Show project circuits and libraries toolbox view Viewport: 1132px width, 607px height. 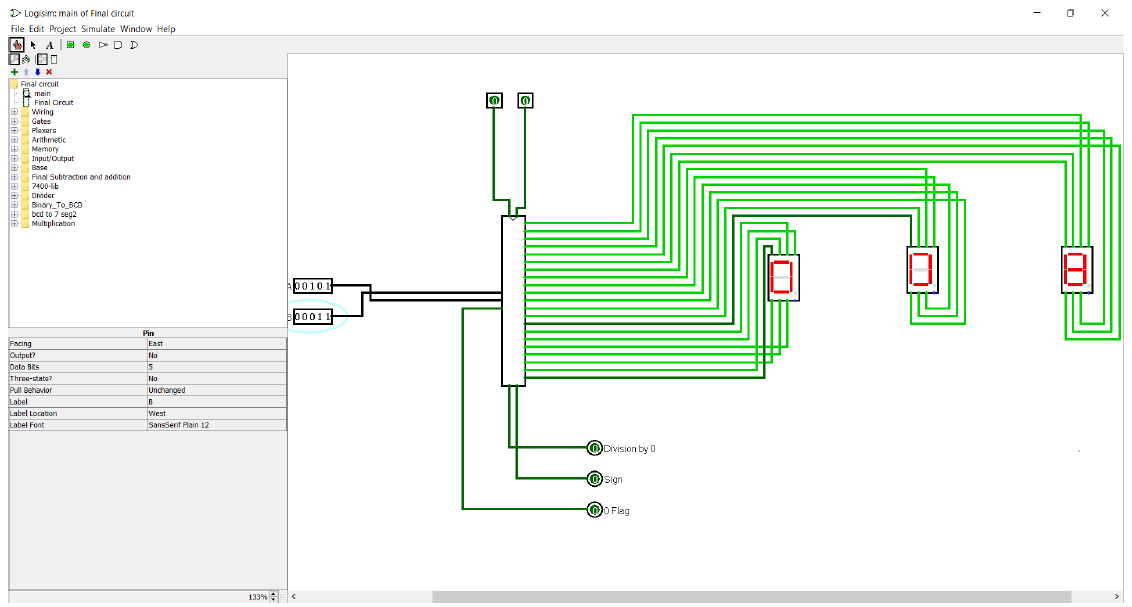14,59
